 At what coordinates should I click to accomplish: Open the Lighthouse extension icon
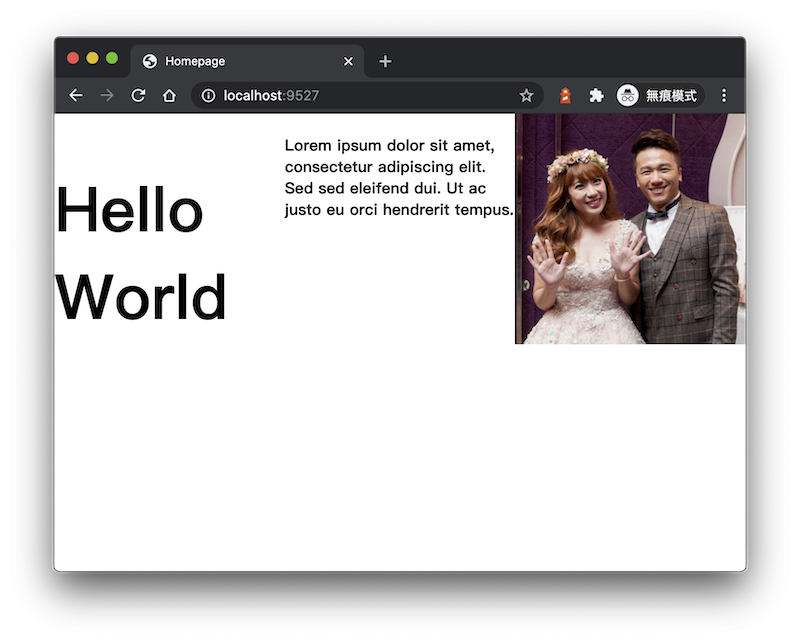(x=565, y=95)
